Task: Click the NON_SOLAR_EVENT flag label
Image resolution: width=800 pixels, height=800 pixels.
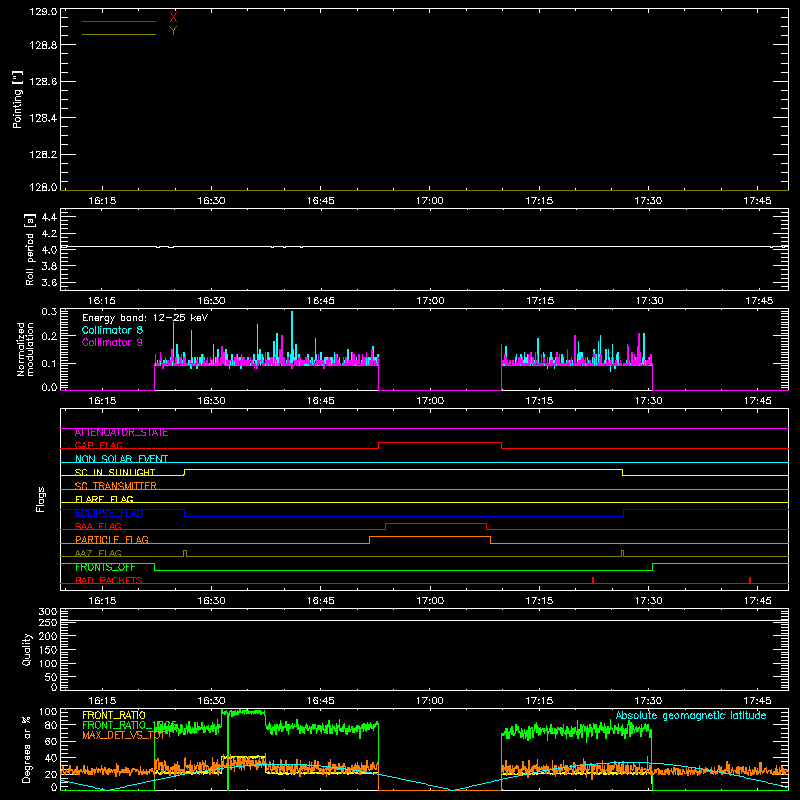Action: (x=121, y=459)
